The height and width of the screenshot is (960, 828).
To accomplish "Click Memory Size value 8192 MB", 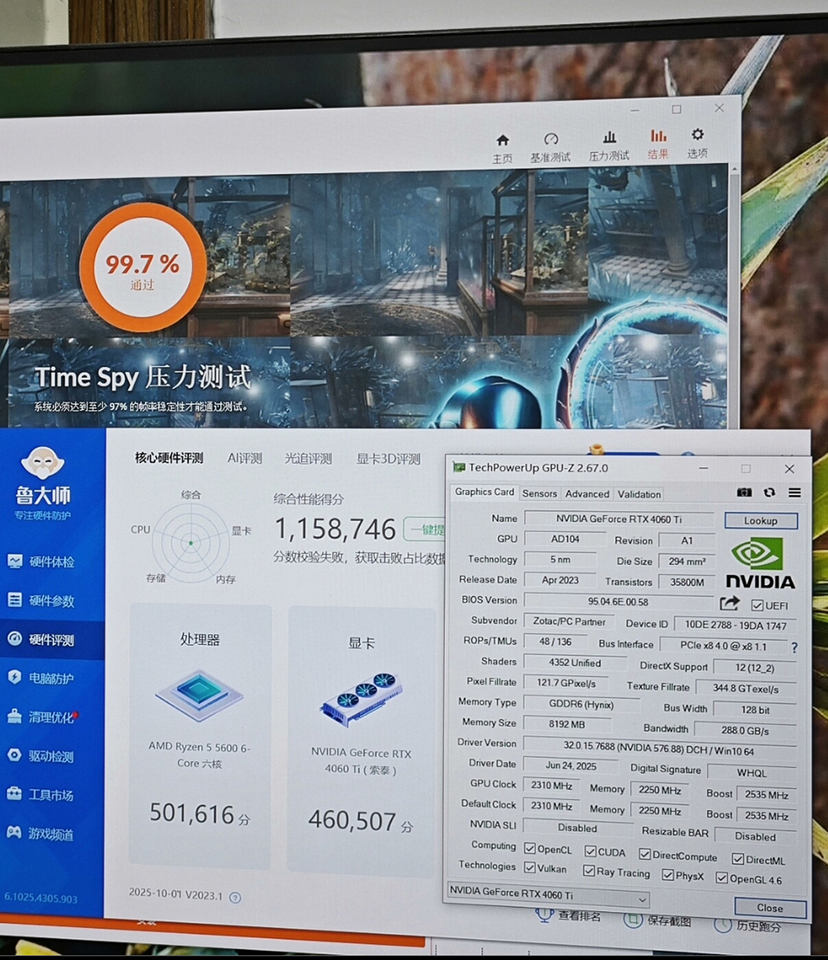I will click(566, 724).
